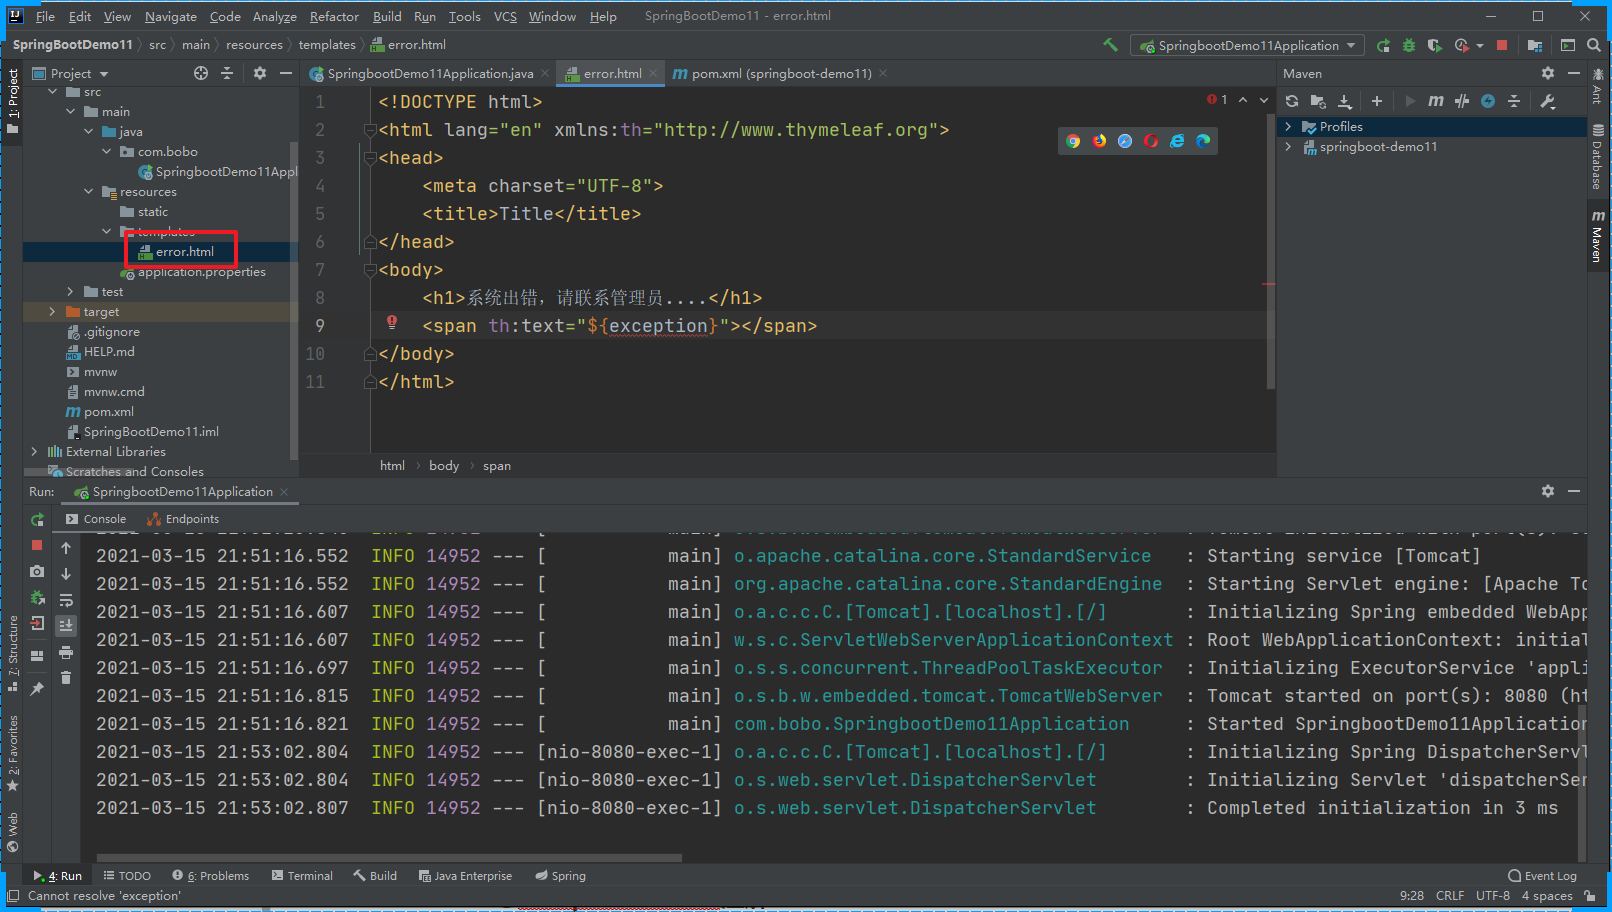Viewport: 1612px width, 912px height.
Task: Run with Coverage from the toolbar
Action: click(x=1435, y=45)
